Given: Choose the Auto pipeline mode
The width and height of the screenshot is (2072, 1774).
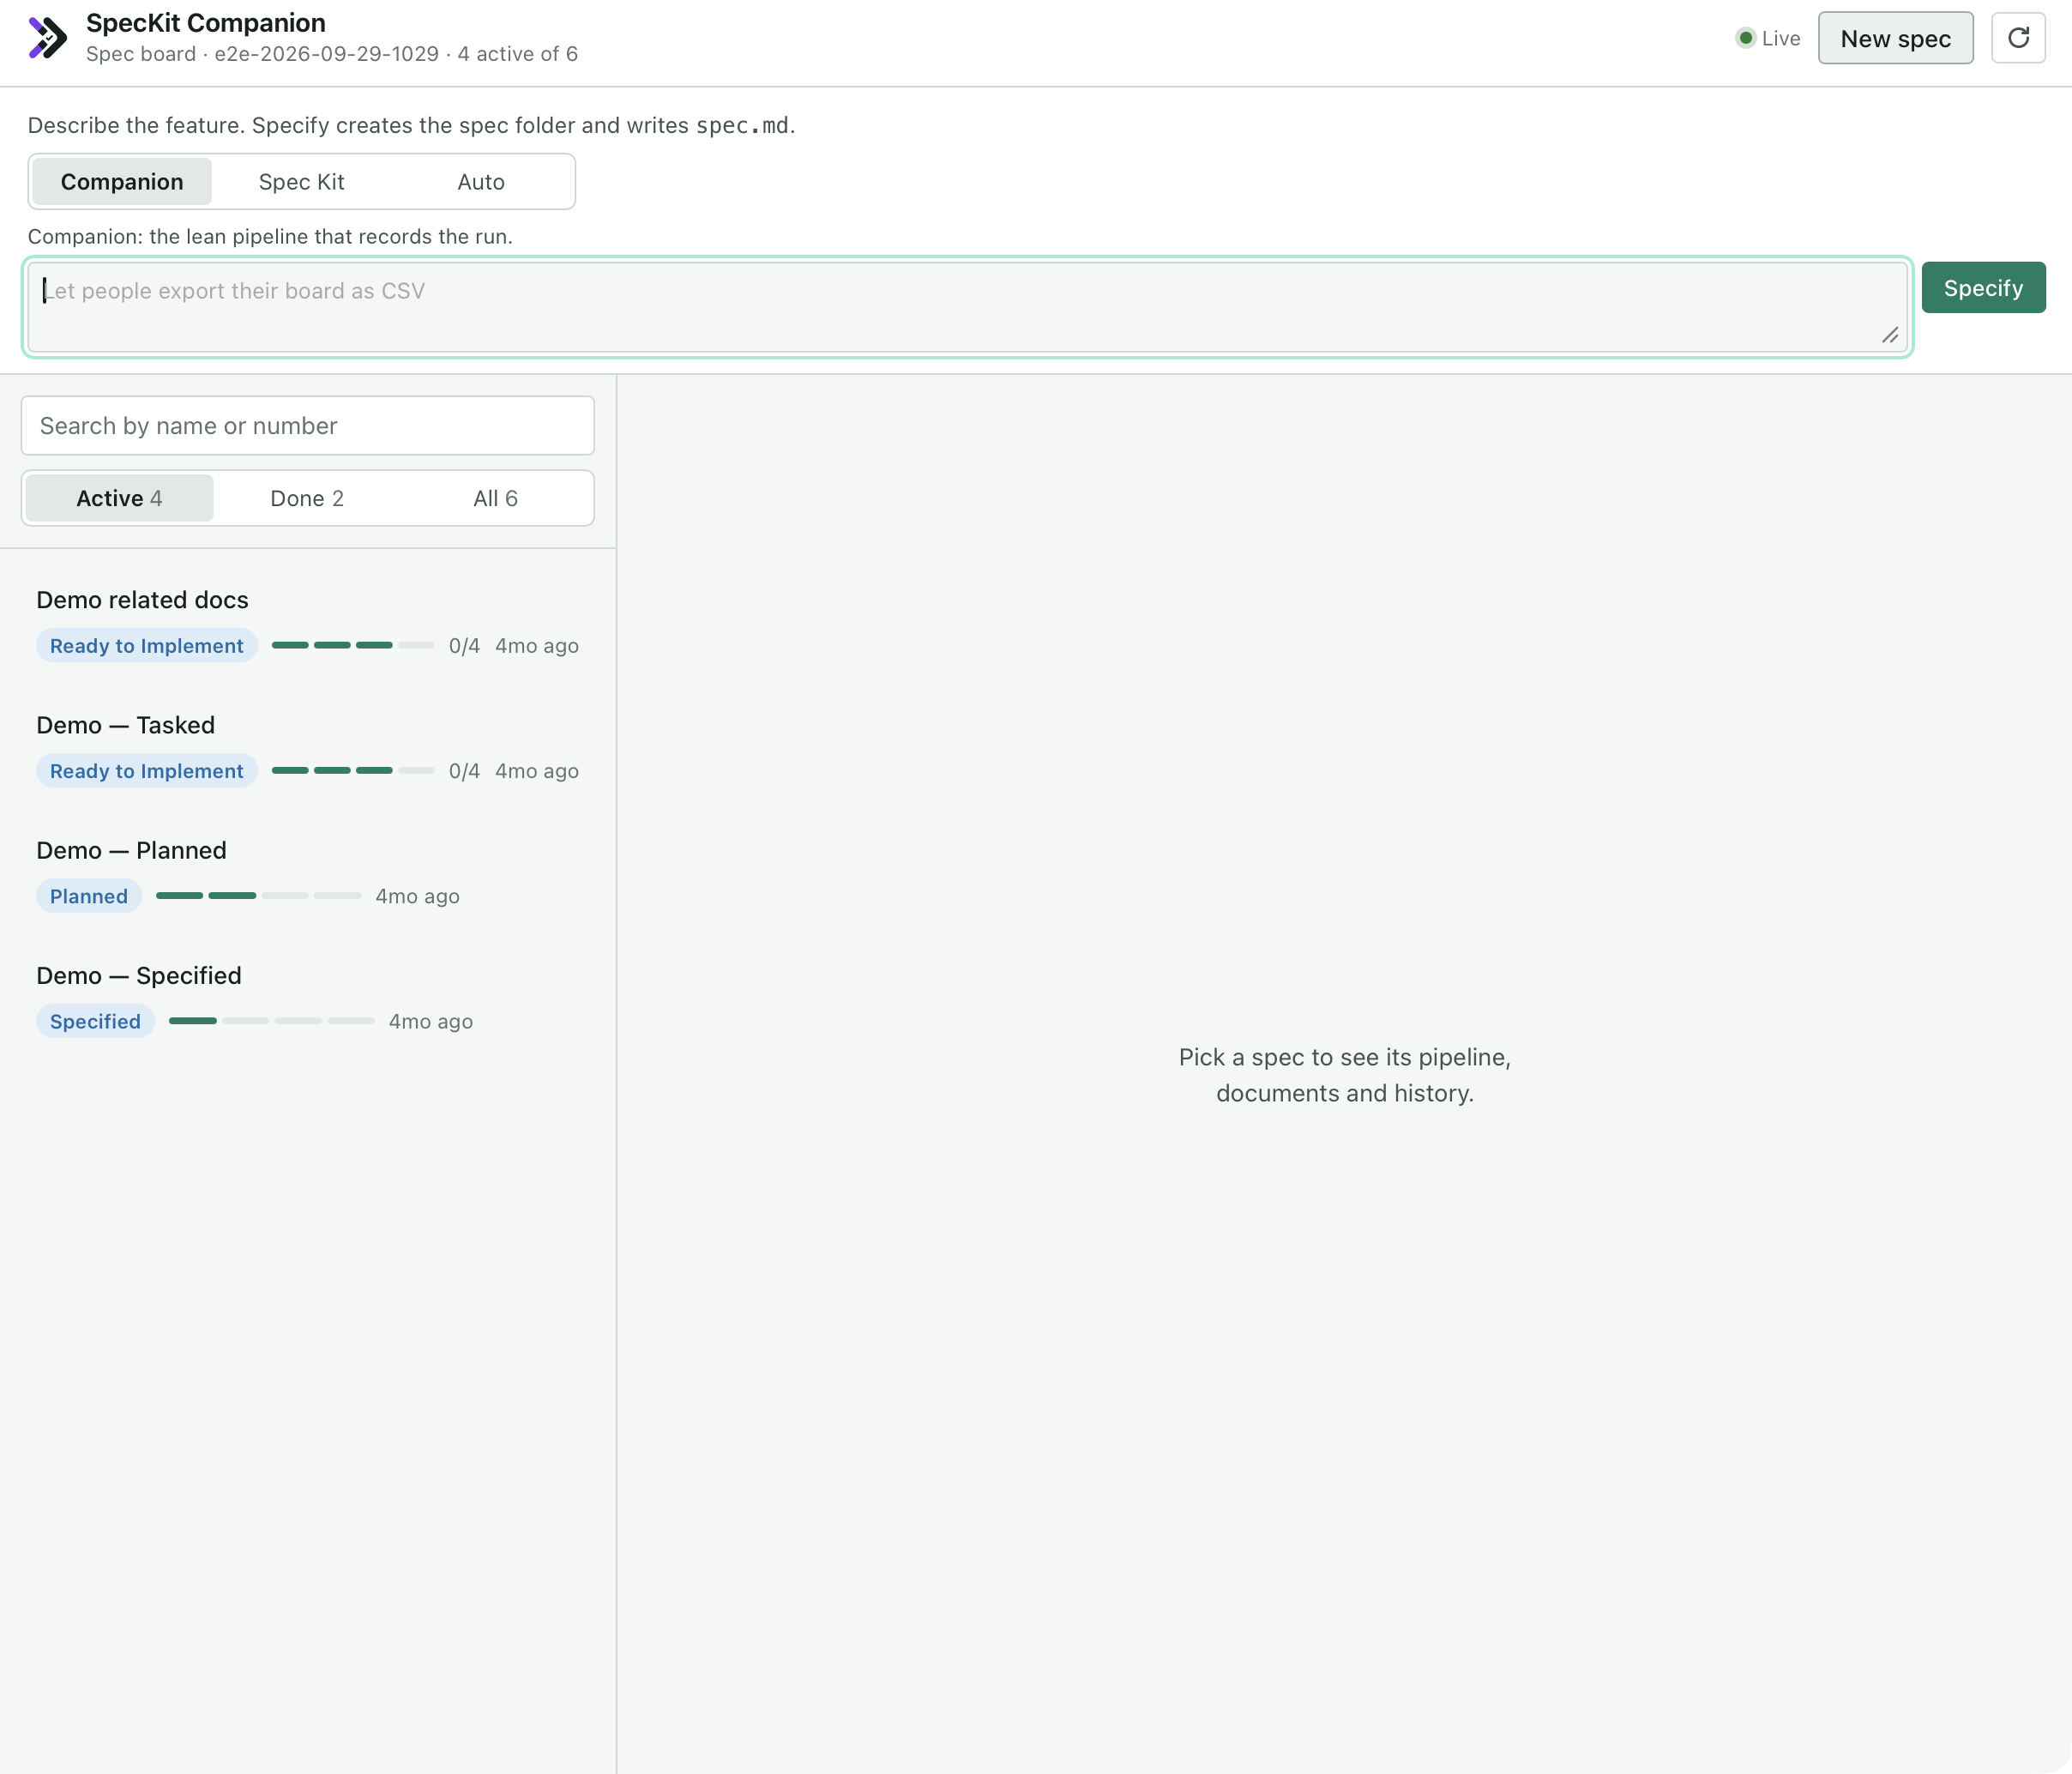Looking at the screenshot, I should click(x=481, y=181).
